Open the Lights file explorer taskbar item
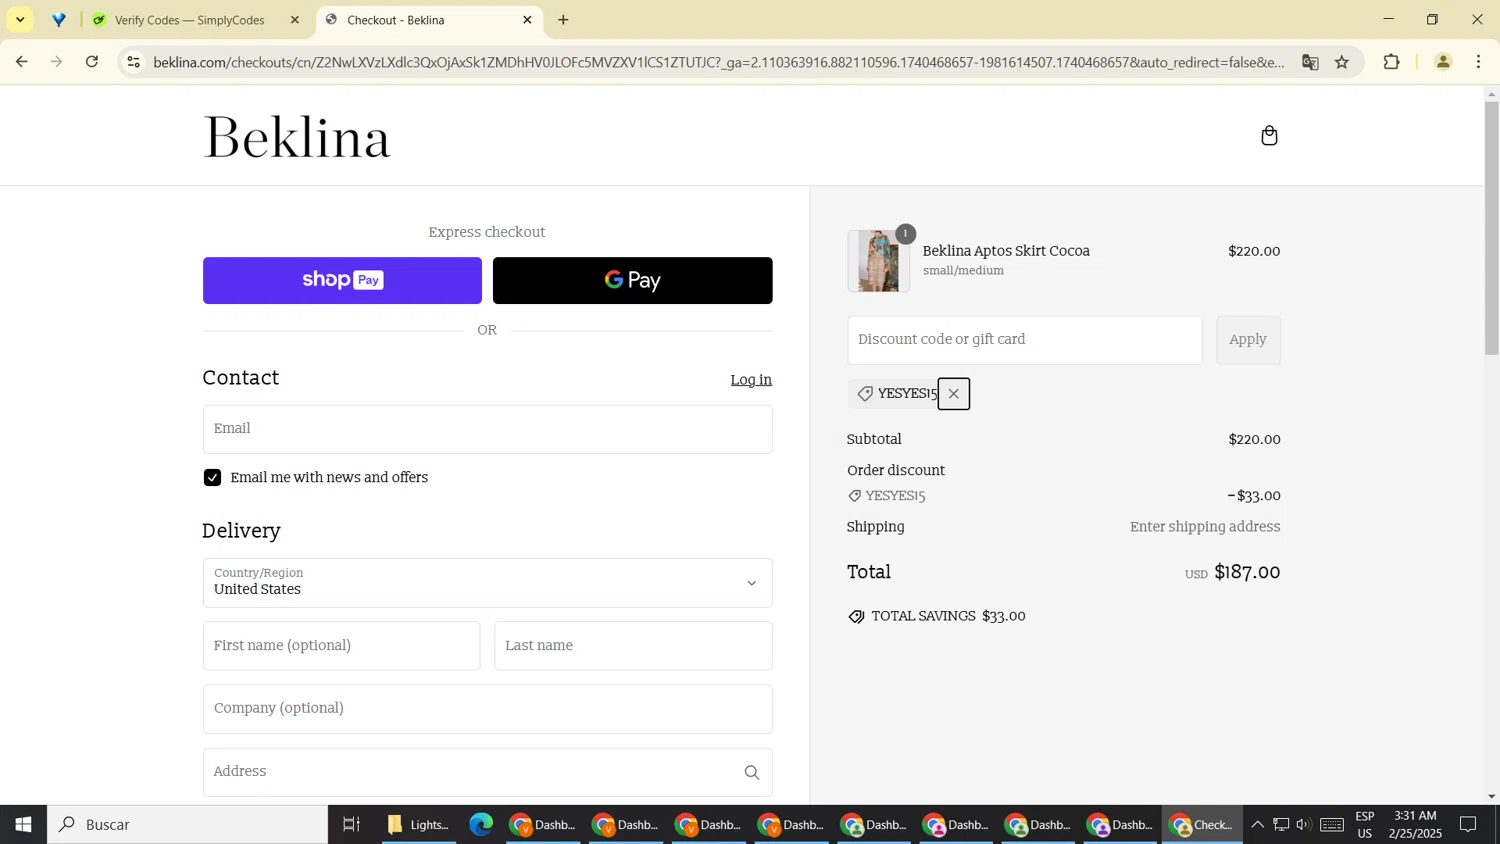The width and height of the screenshot is (1500, 844). point(418,825)
